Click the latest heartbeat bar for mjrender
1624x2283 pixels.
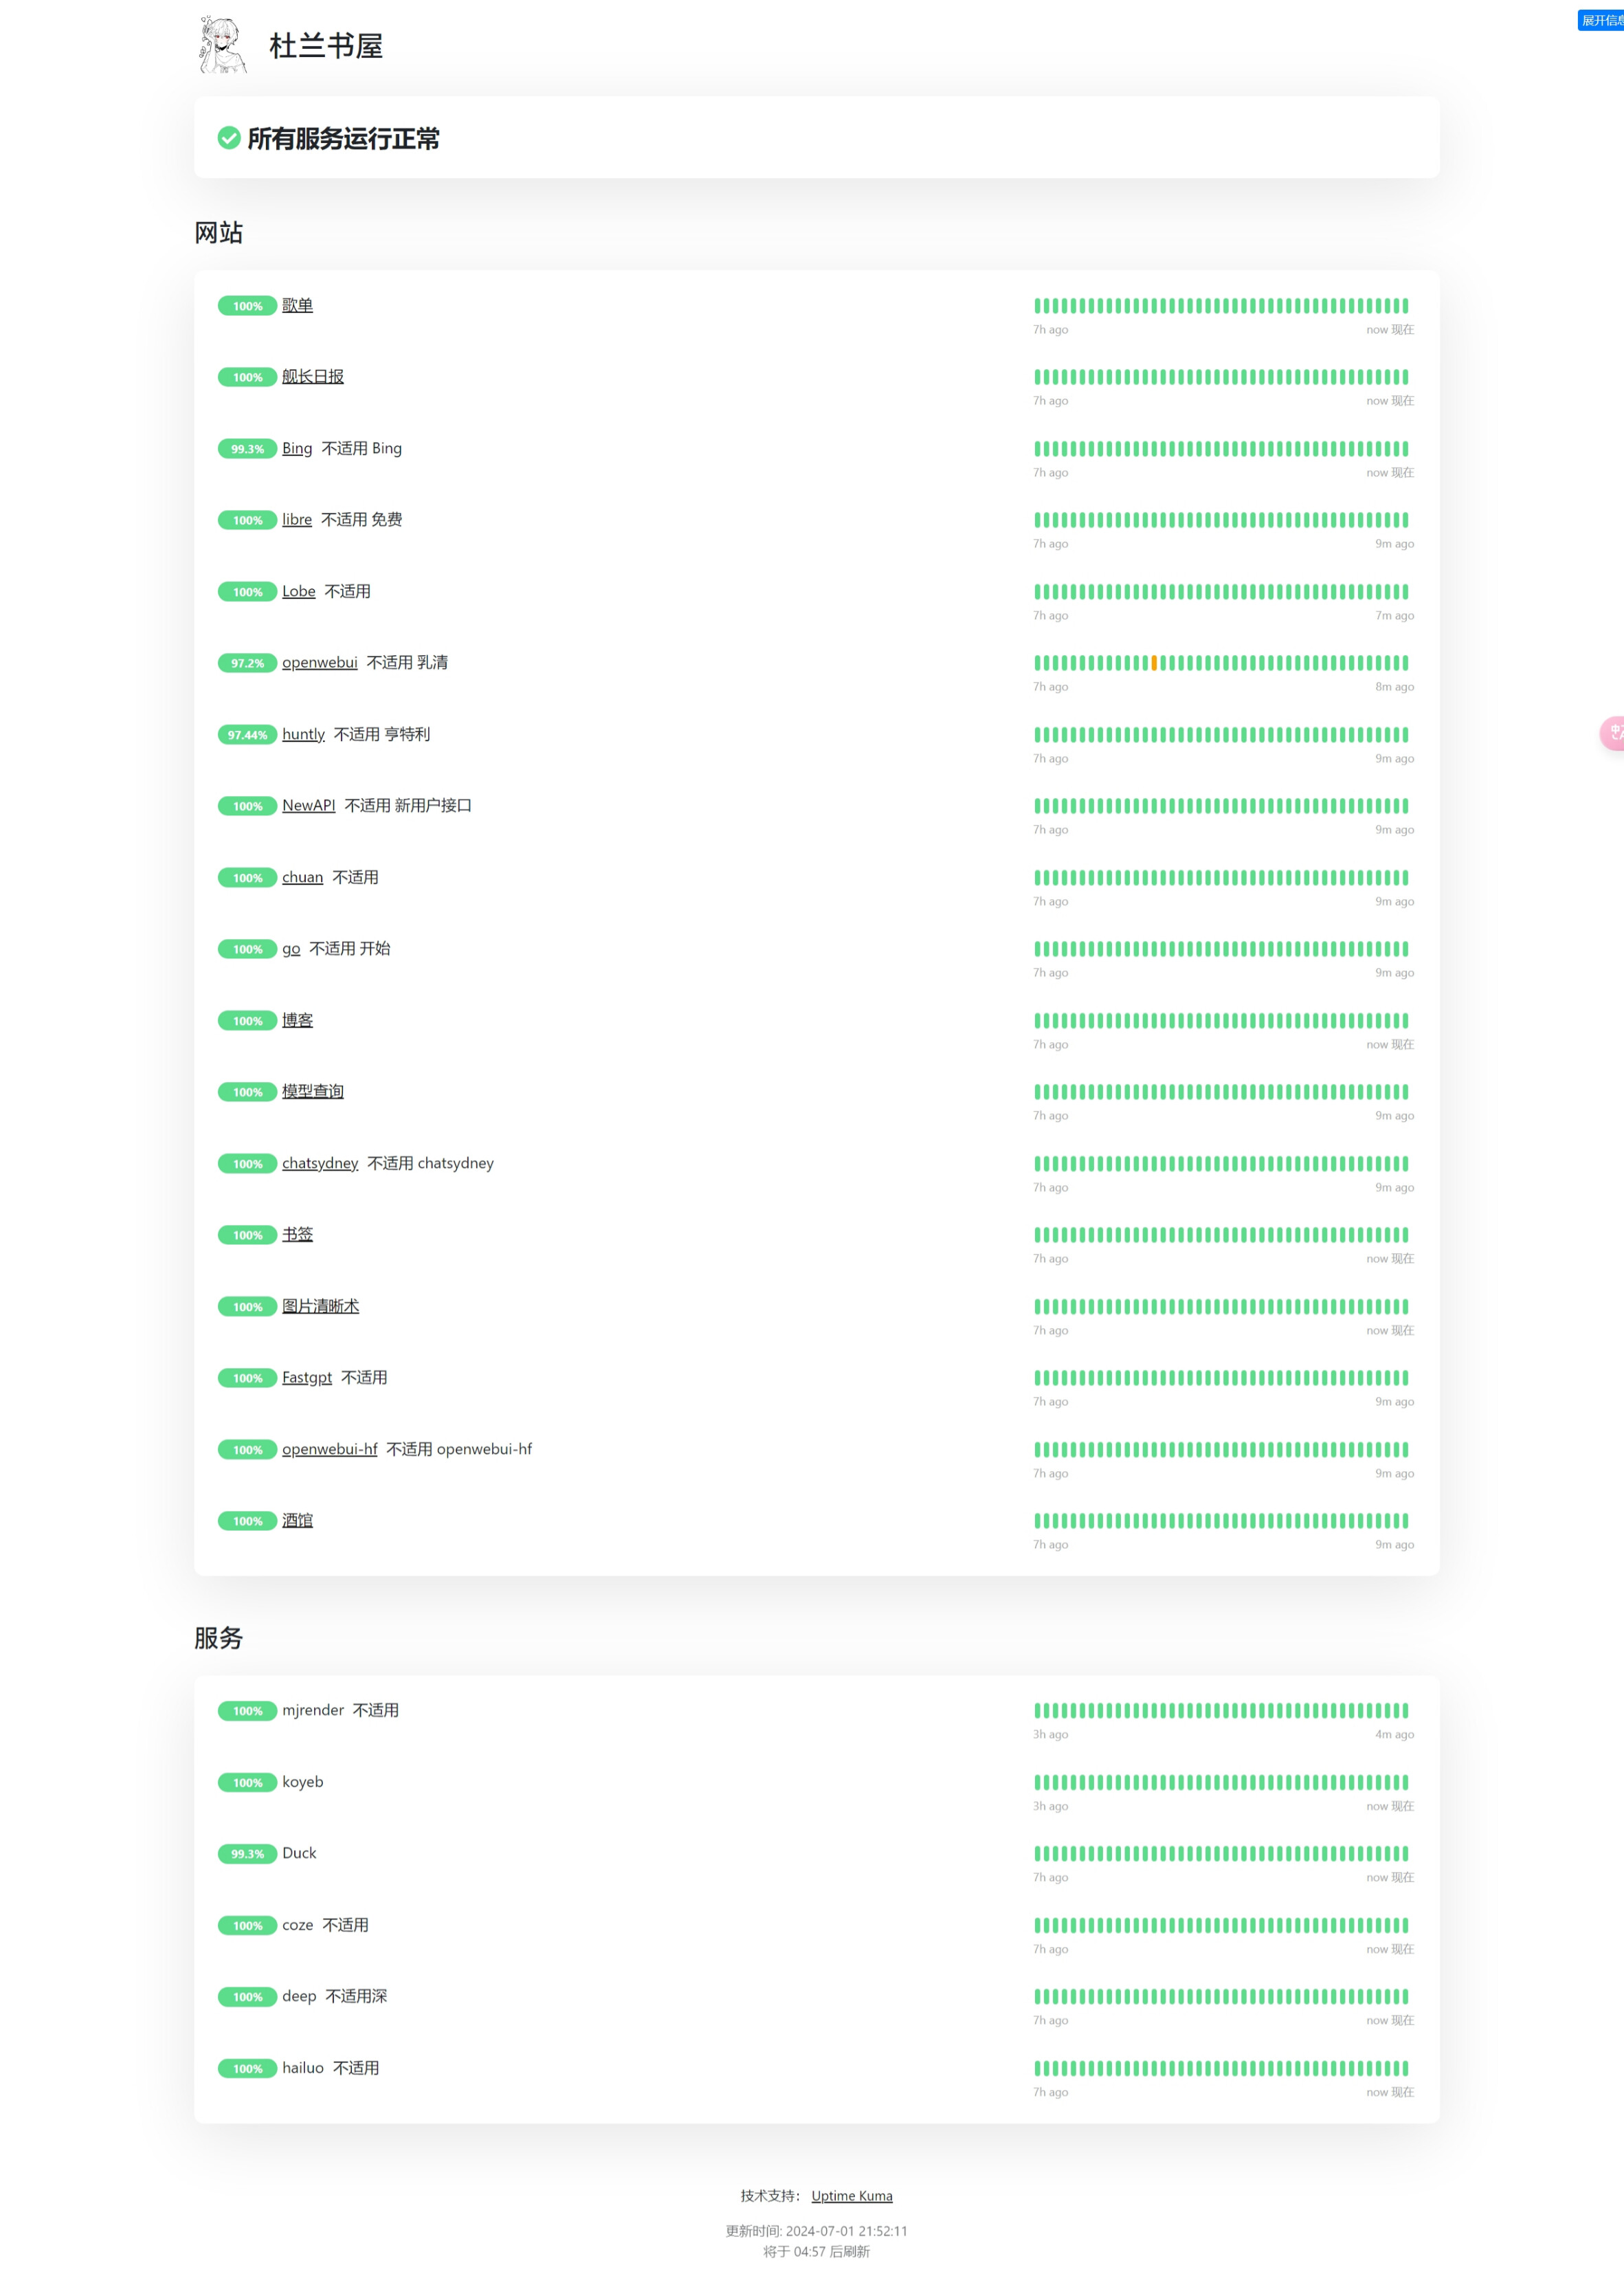point(1405,1711)
